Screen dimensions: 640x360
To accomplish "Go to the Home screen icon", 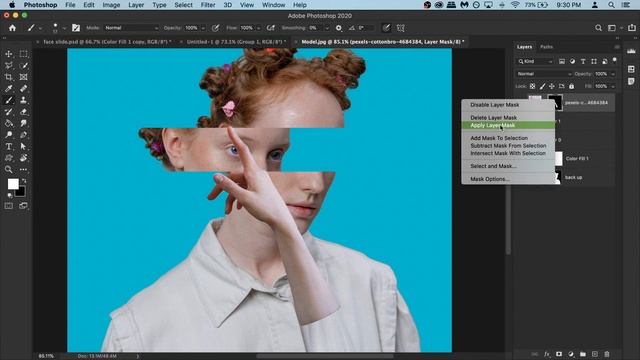I will click(12, 28).
